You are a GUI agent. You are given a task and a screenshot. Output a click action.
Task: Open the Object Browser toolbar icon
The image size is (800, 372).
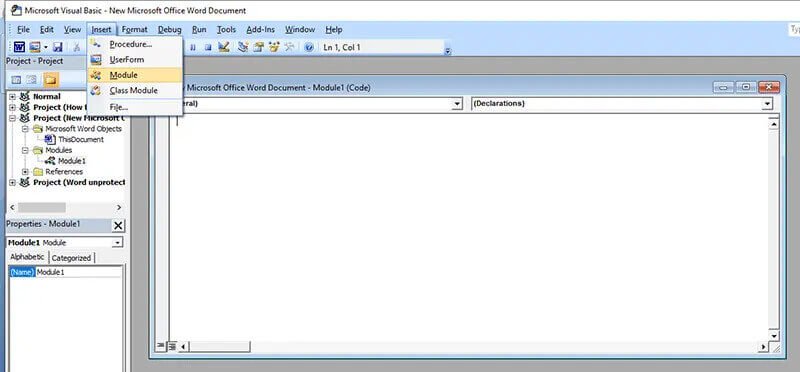tap(274, 47)
